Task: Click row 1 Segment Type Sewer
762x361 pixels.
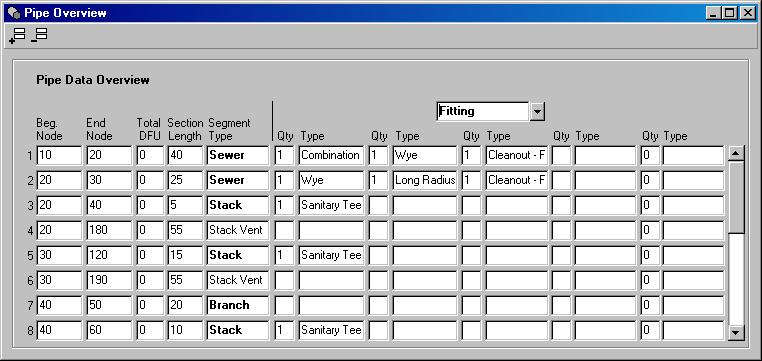Action: pos(238,155)
